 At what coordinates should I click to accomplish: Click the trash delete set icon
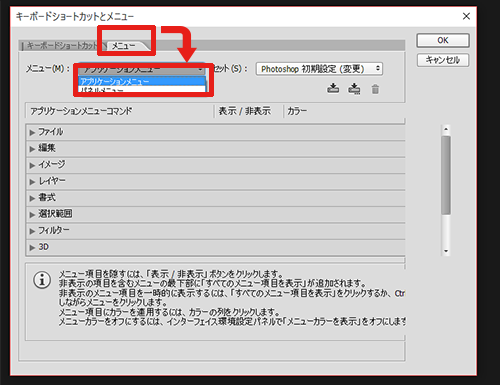(375, 89)
